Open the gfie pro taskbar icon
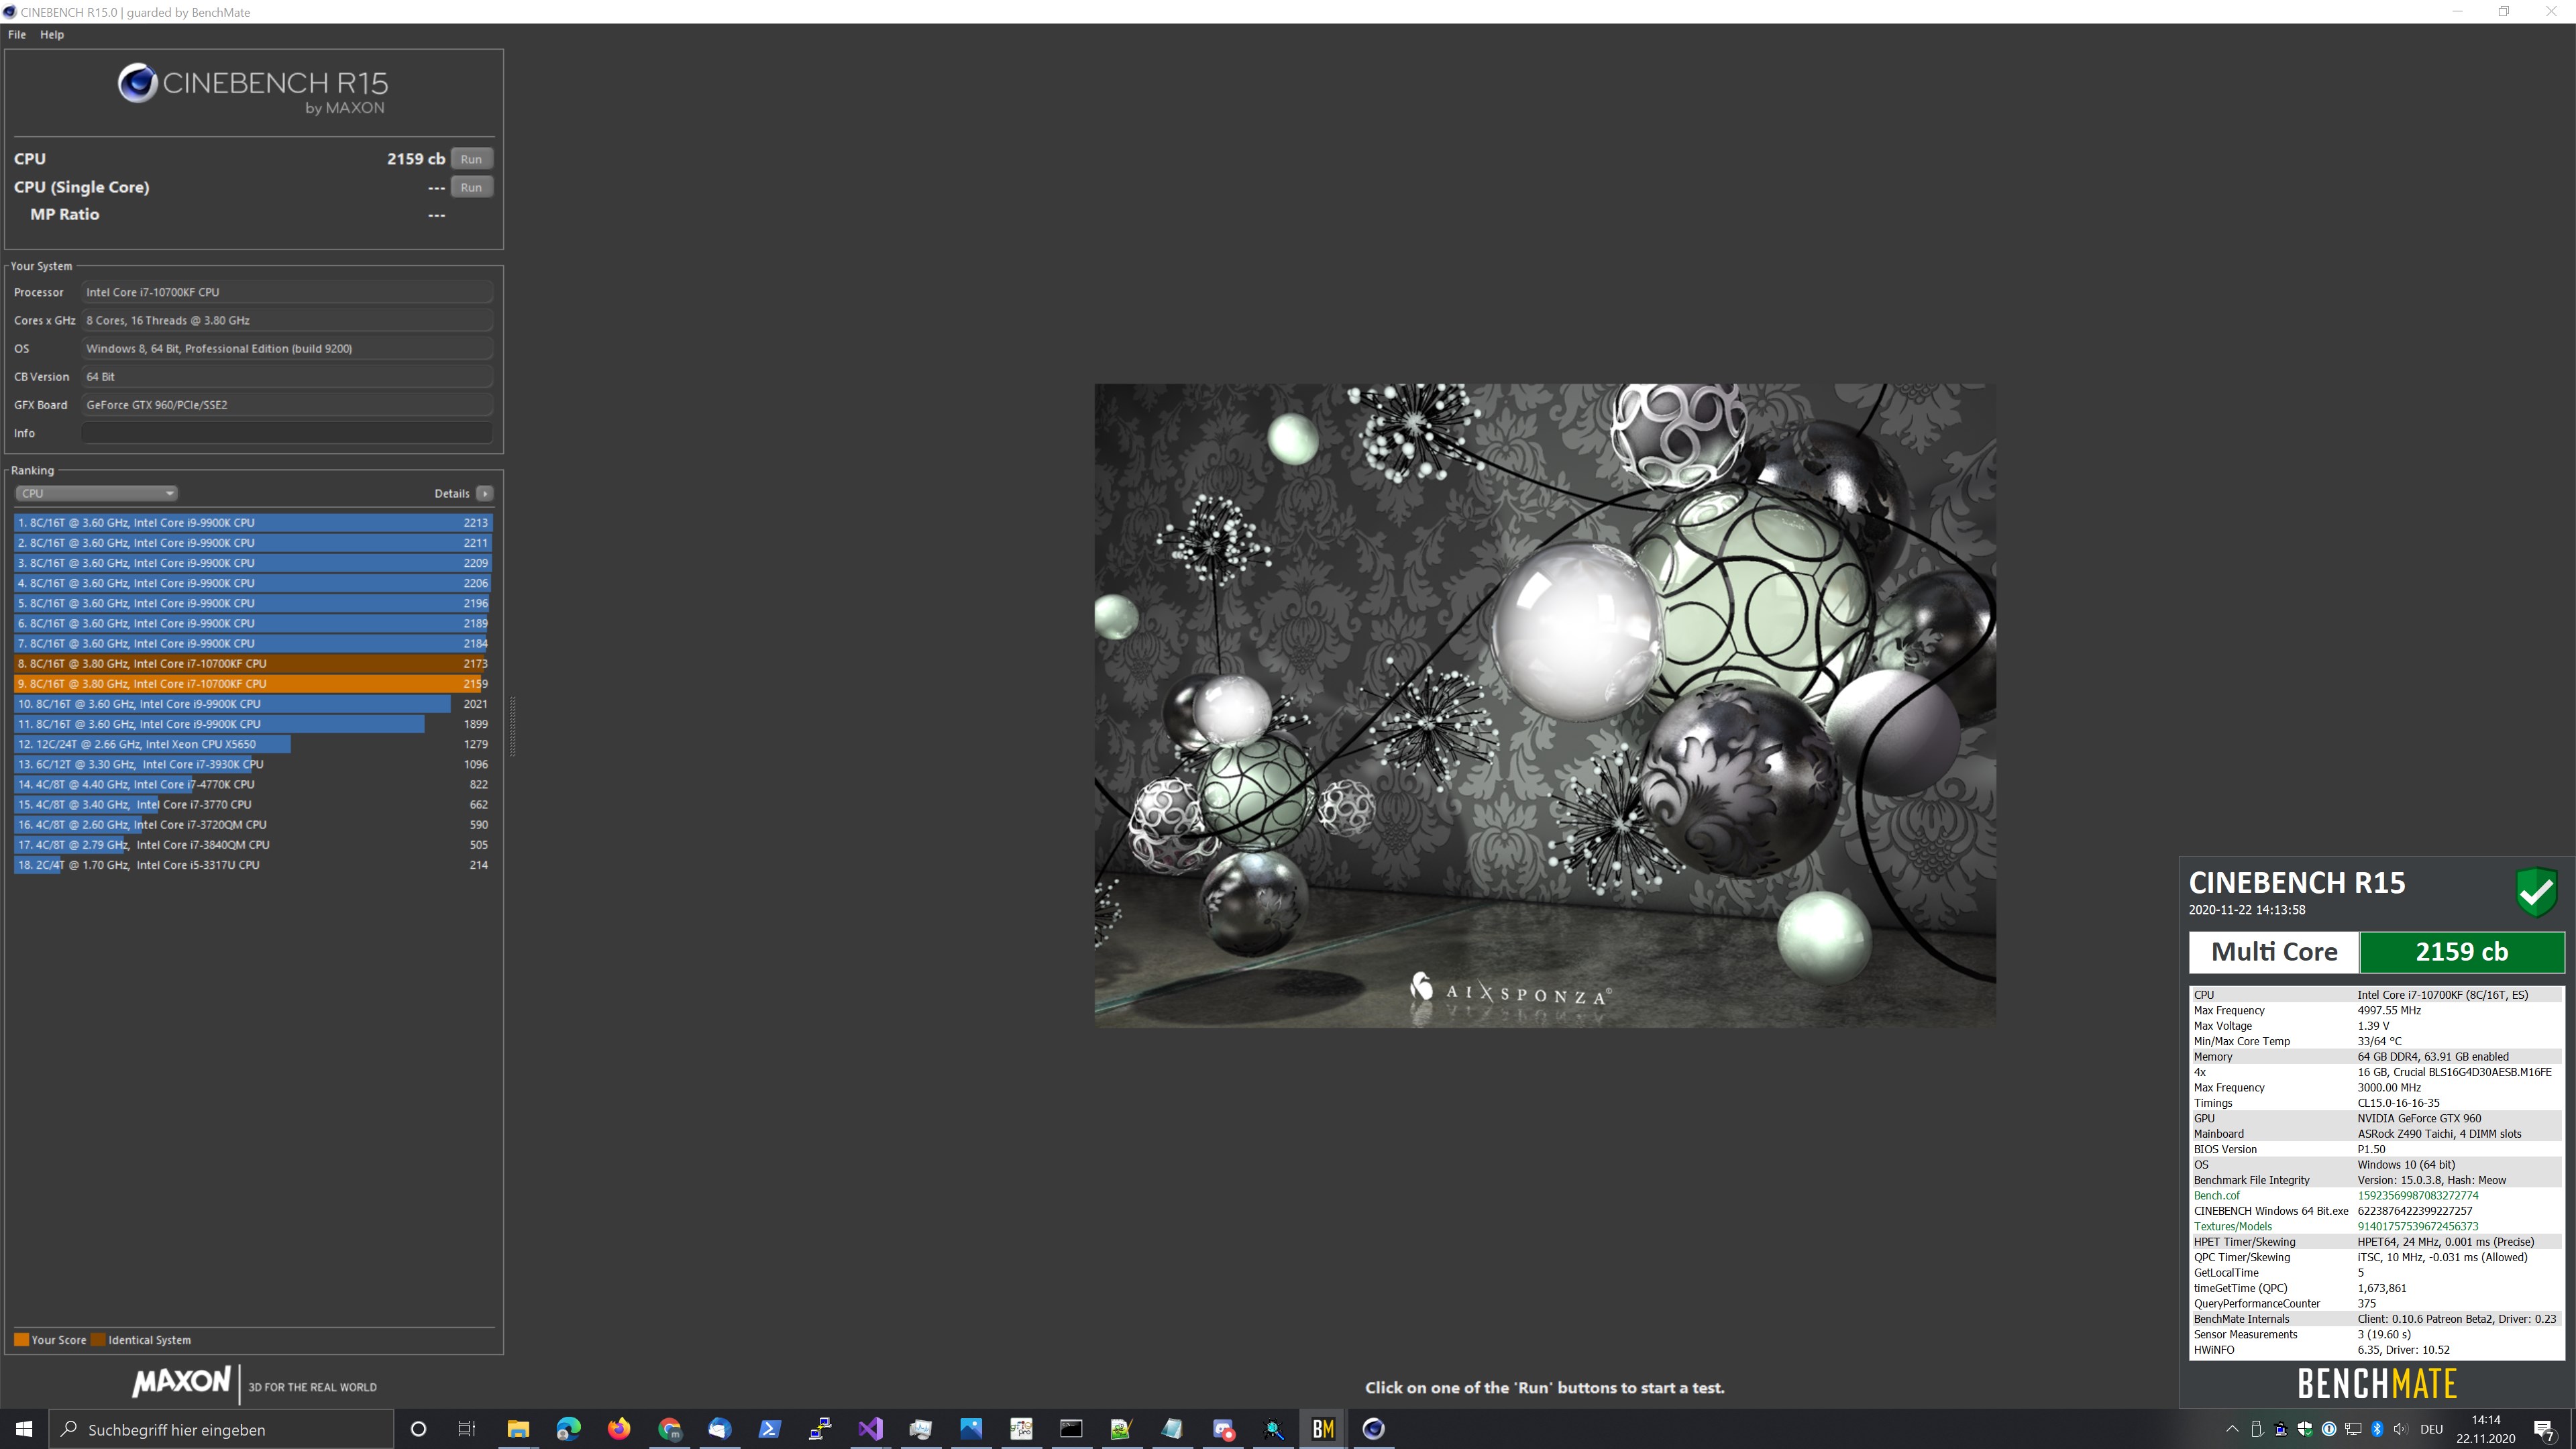Image resolution: width=2576 pixels, height=1449 pixels. point(1021,1429)
